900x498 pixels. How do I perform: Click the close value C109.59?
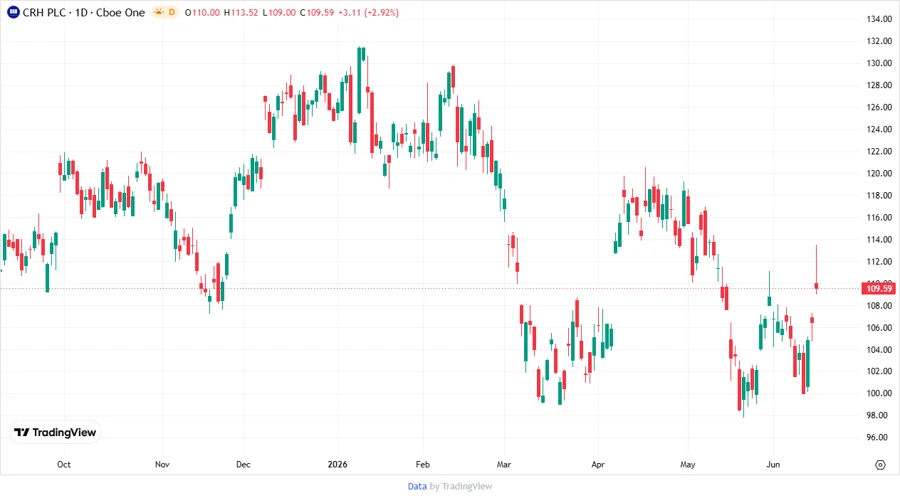[x=317, y=13]
